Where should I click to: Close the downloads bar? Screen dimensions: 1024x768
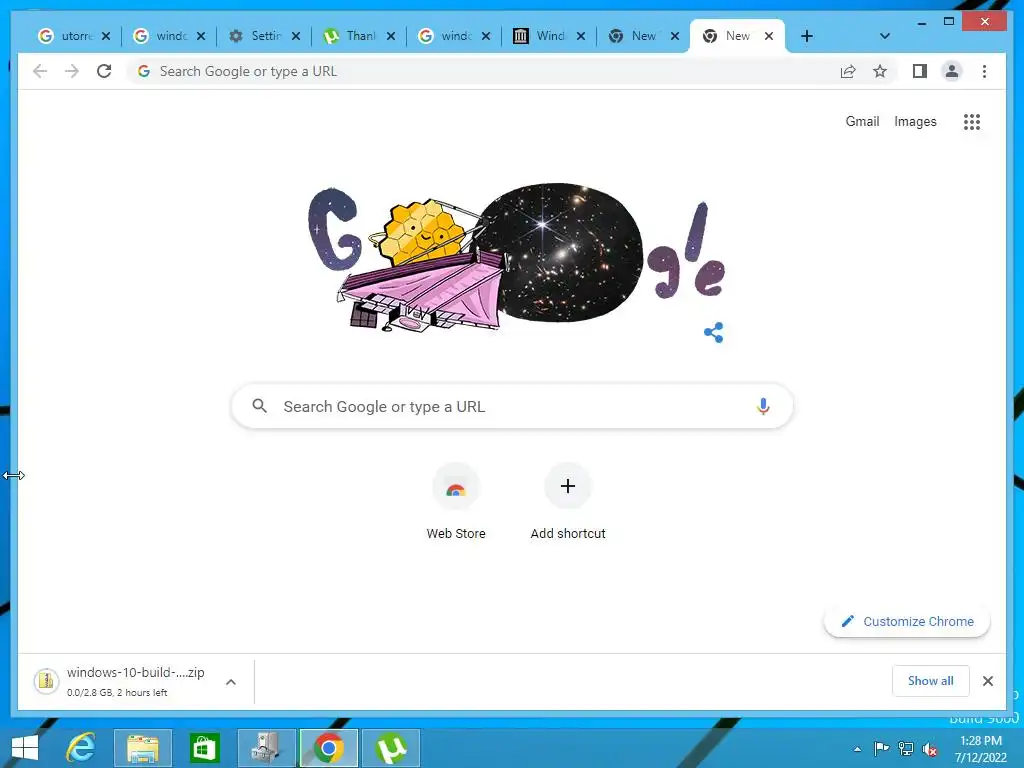tap(987, 681)
